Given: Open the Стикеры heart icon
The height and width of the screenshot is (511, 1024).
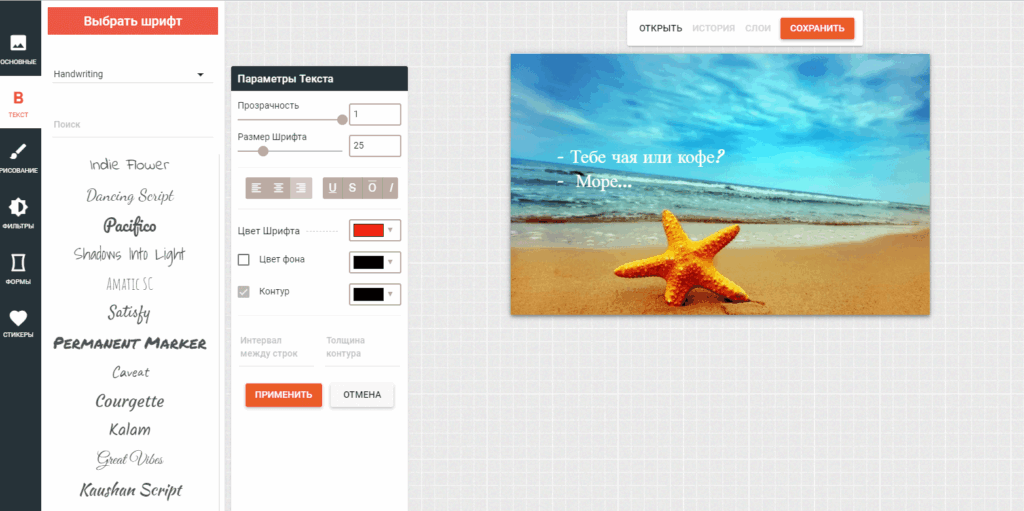Looking at the screenshot, I should [x=19, y=323].
